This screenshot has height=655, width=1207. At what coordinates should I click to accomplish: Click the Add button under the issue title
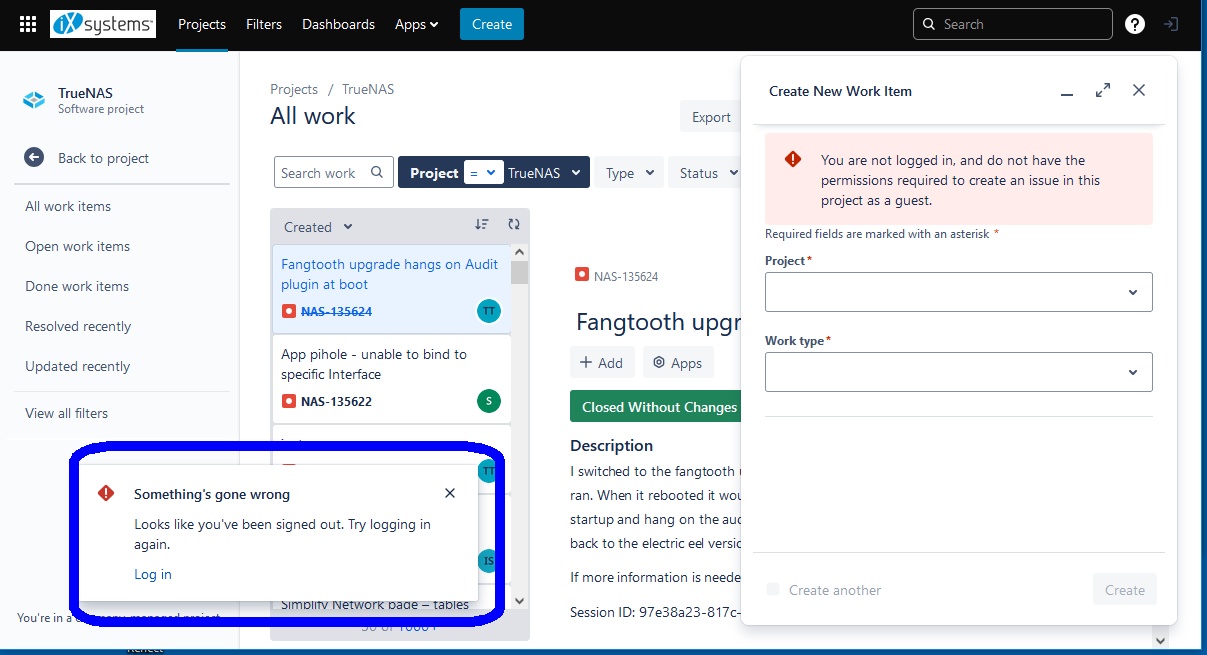pyautogui.click(x=602, y=363)
